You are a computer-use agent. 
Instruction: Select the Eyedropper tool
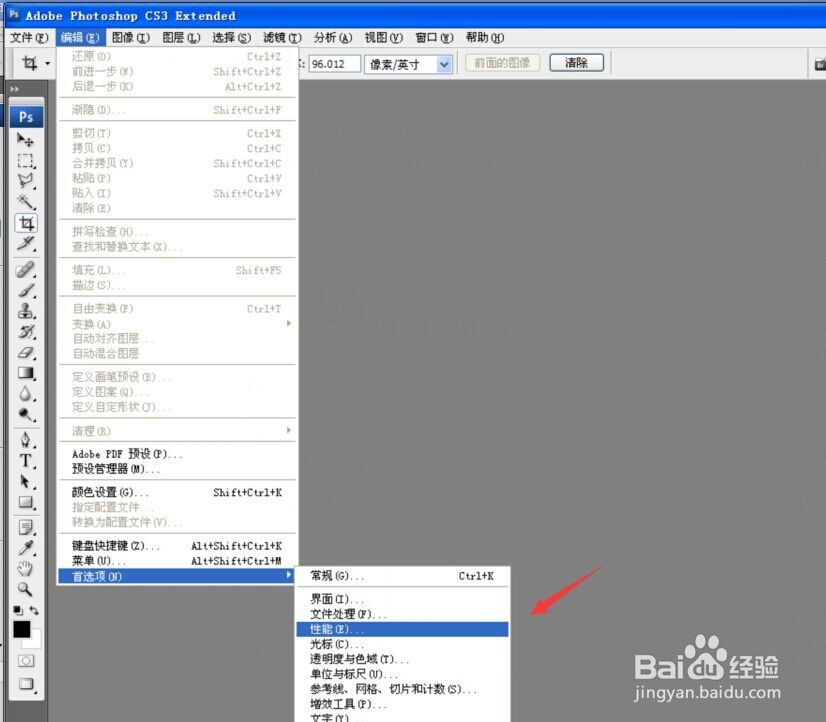[x=25, y=548]
